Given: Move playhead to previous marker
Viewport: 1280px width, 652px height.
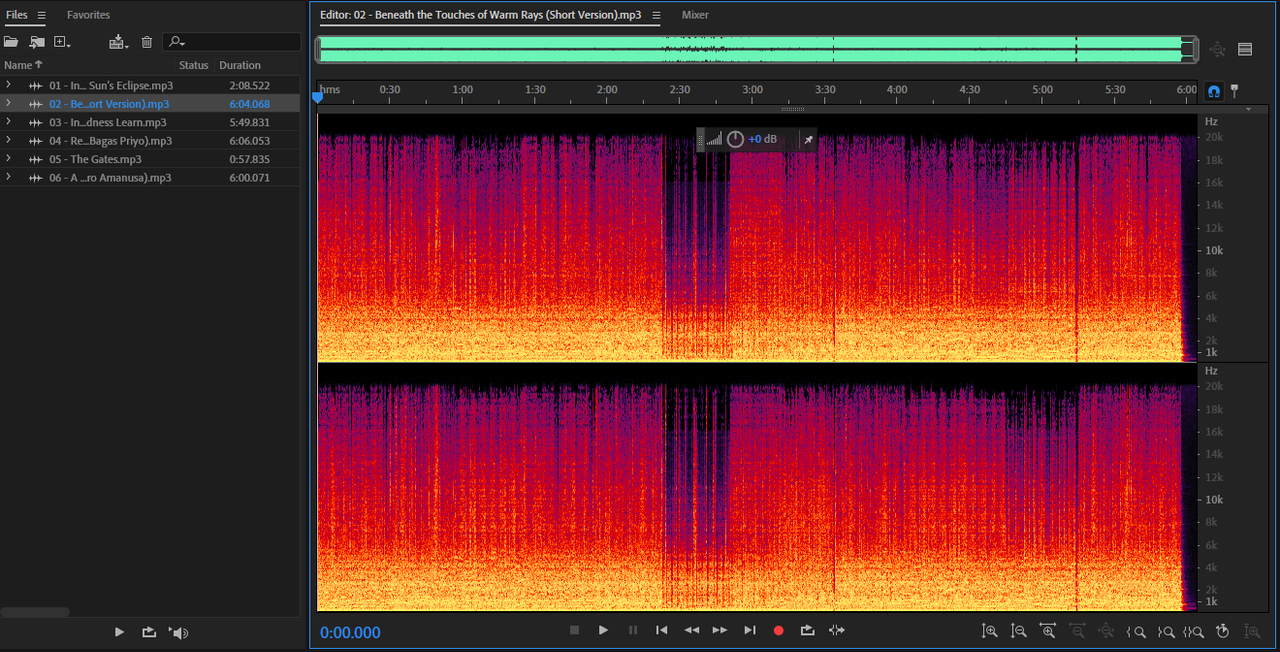Looking at the screenshot, I should pos(661,630).
